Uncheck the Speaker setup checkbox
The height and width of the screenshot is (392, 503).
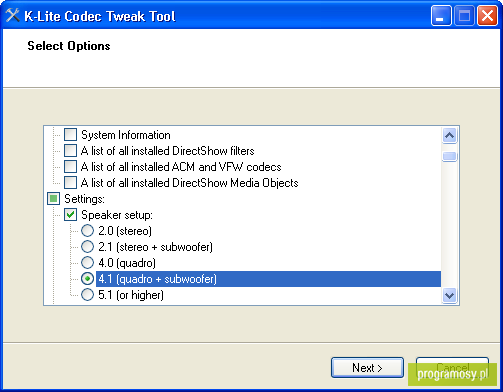70,215
